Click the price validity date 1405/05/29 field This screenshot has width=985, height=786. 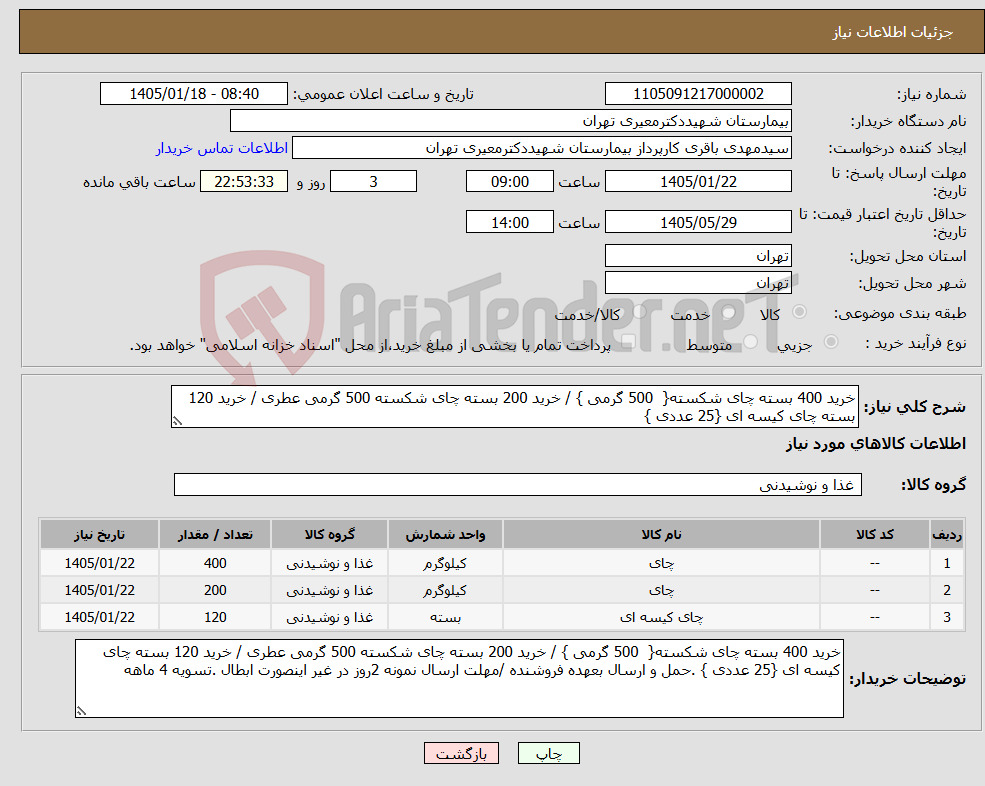[698, 222]
